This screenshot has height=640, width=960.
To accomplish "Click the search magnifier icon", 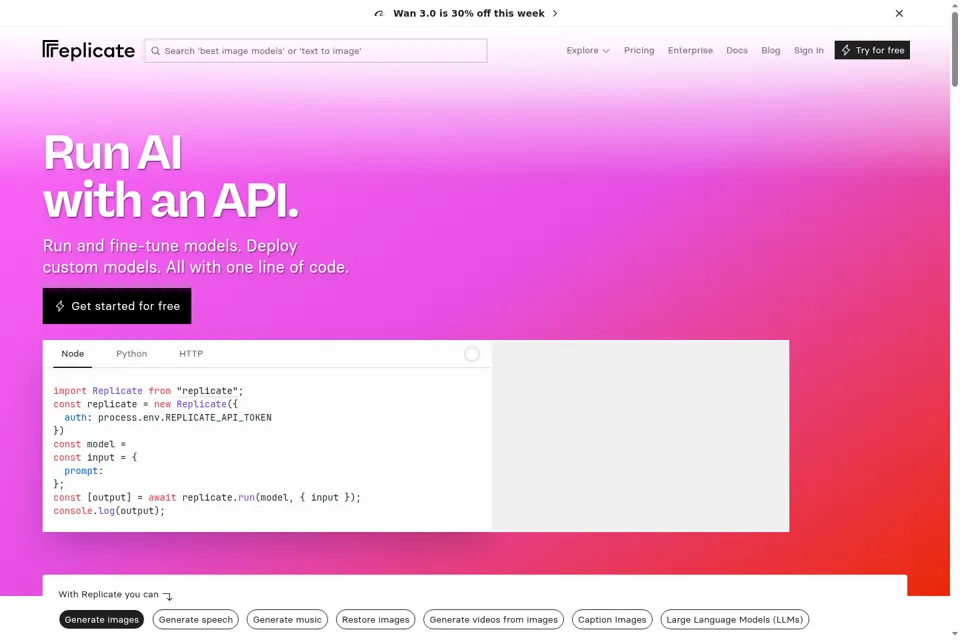I will [x=156, y=51].
